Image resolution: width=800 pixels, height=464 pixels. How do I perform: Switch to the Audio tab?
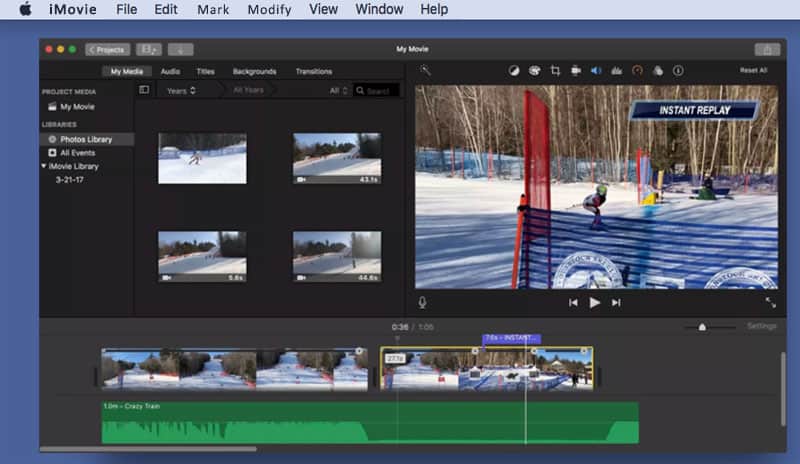(170, 71)
